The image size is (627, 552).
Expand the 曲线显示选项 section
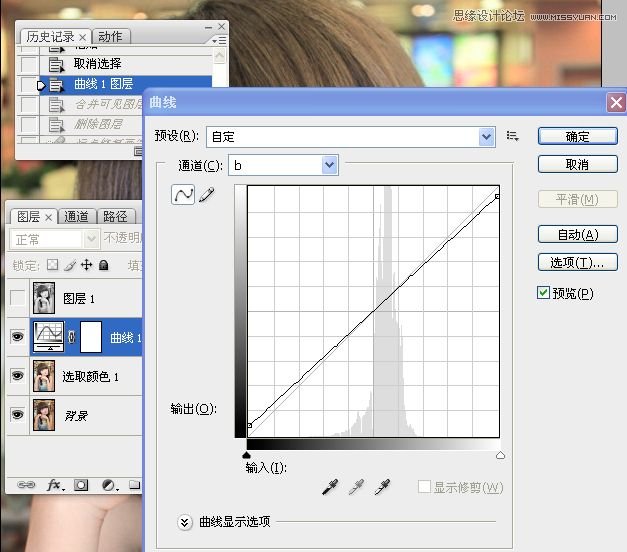coord(184,522)
